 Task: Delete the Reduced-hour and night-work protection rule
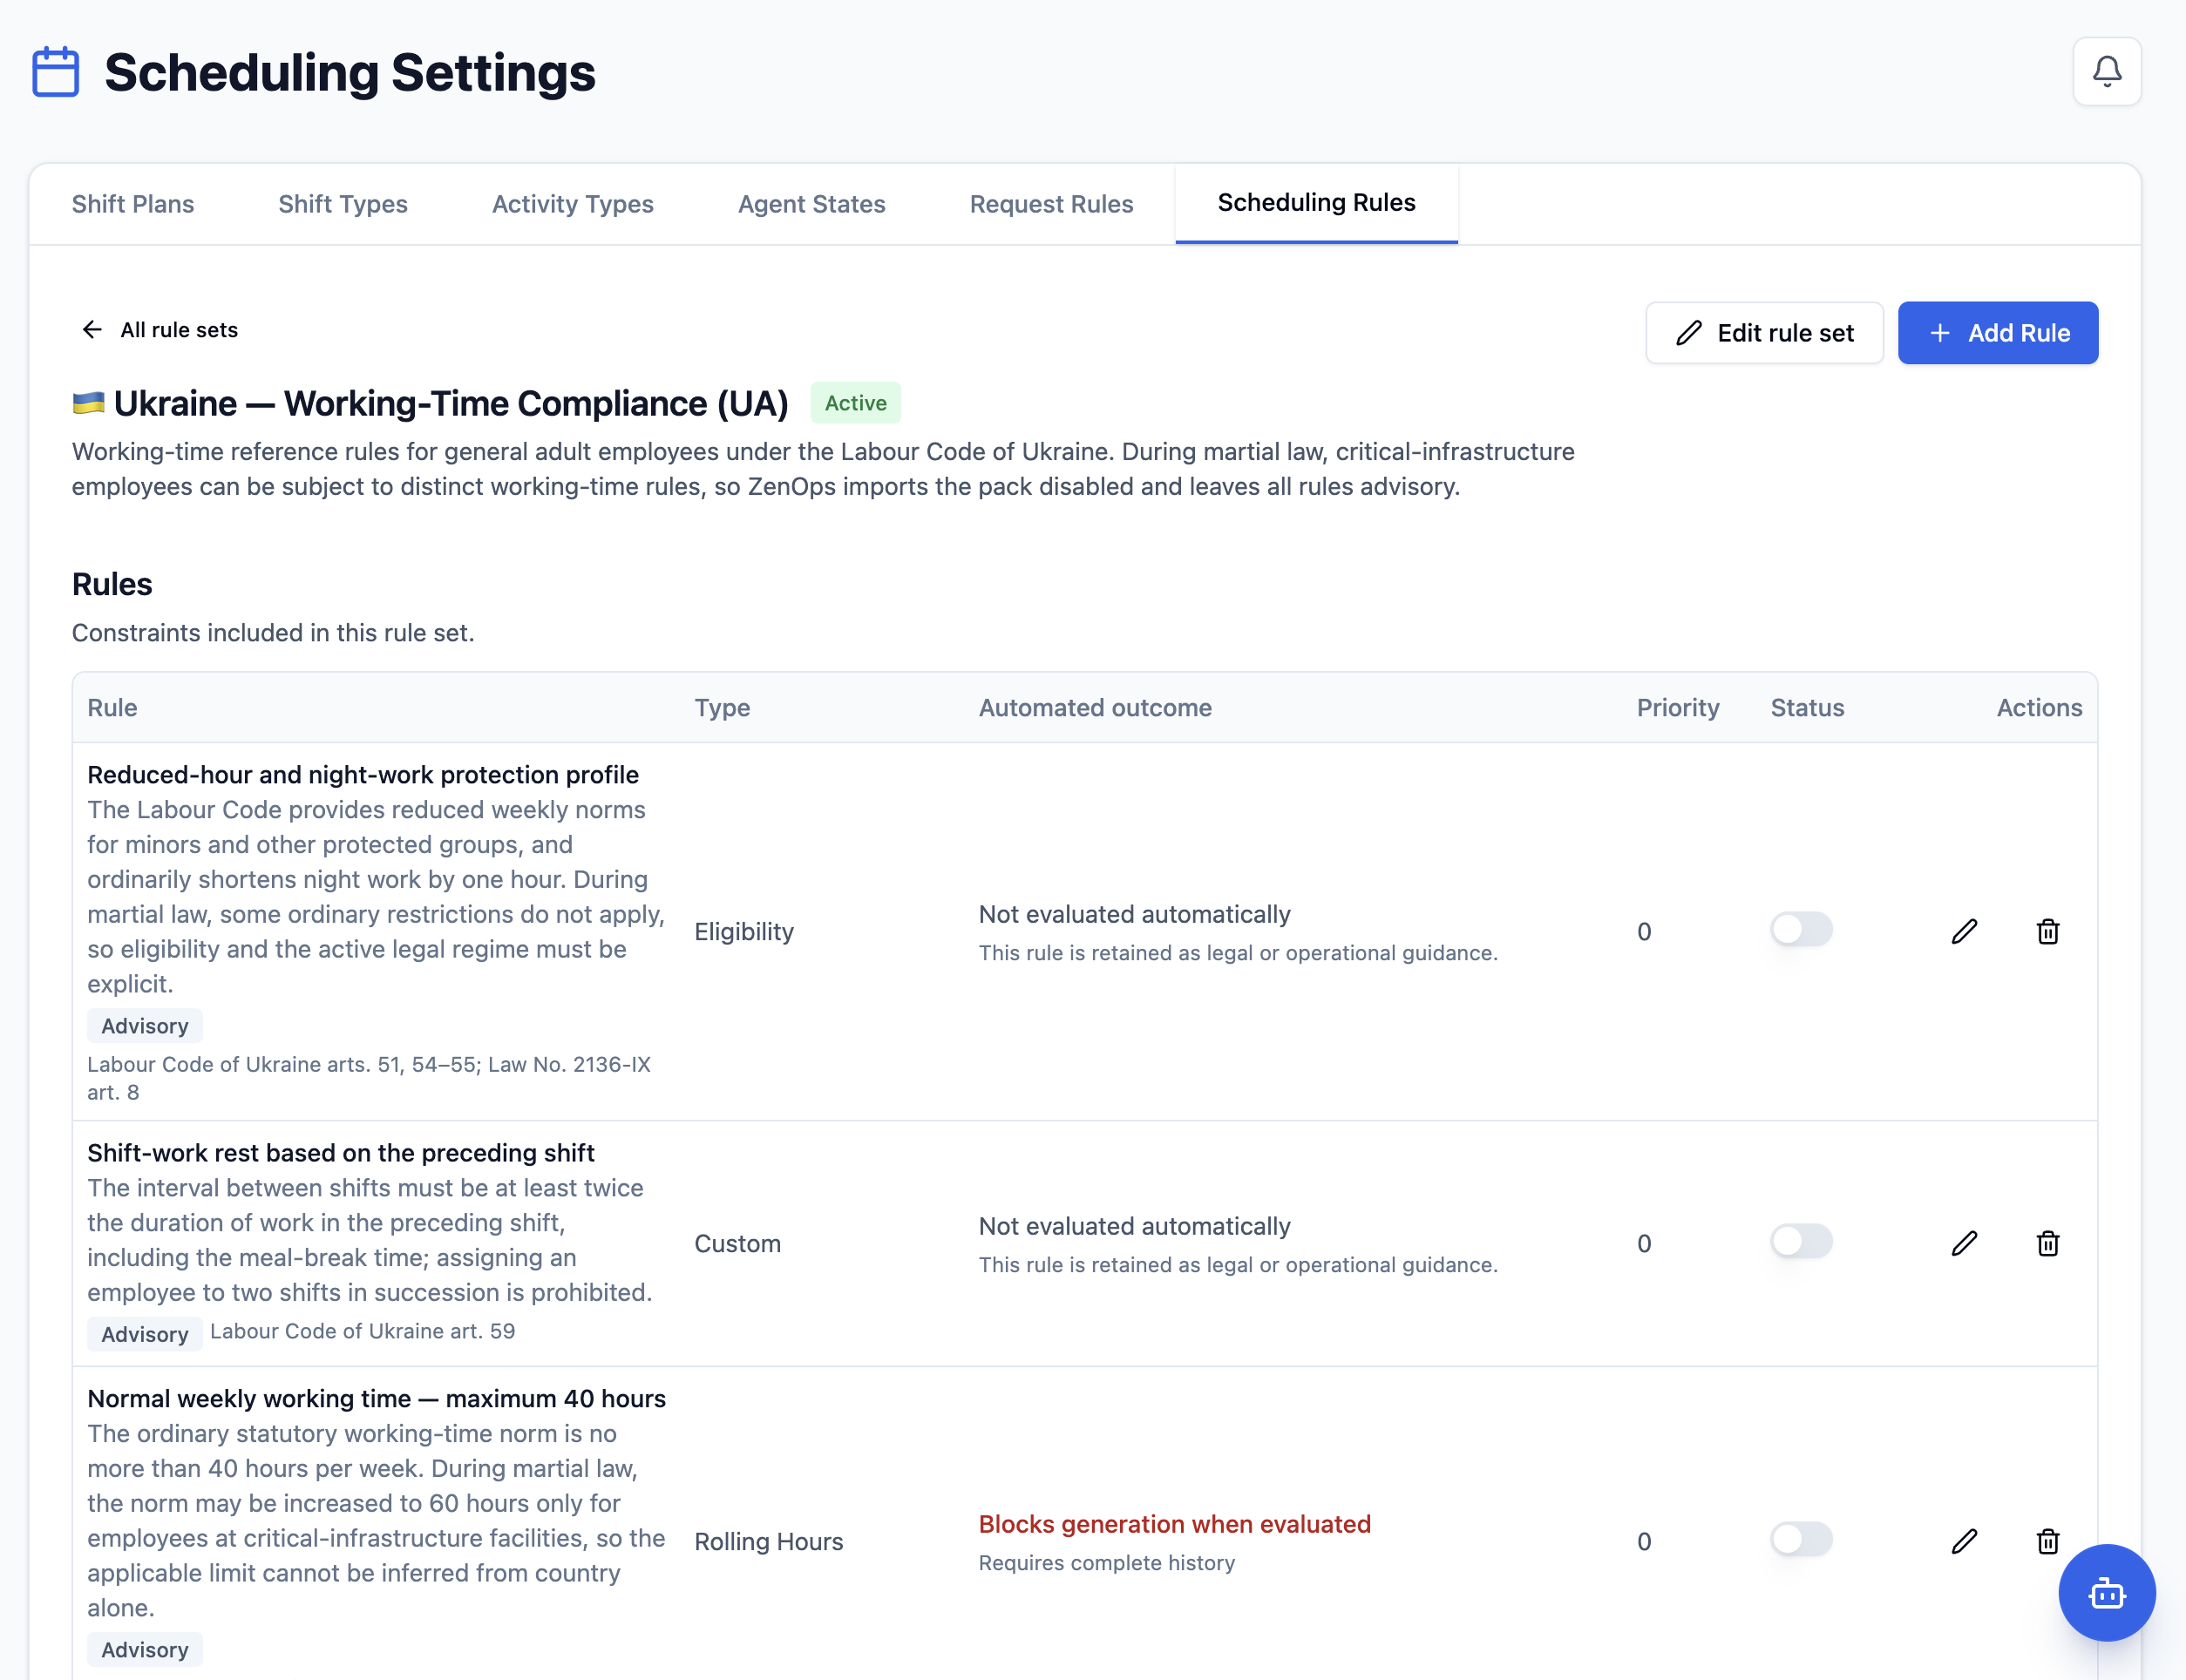[x=2047, y=931]
